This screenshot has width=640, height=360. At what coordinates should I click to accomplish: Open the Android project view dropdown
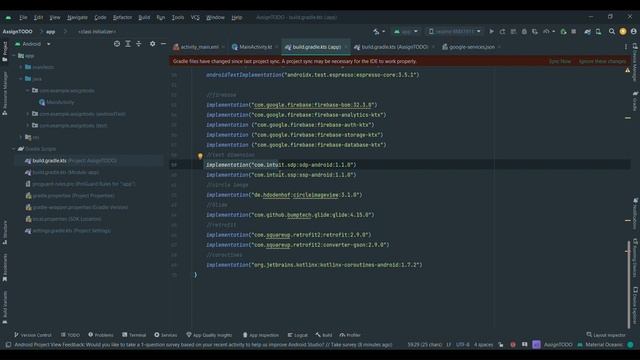(x=33, y=44)
